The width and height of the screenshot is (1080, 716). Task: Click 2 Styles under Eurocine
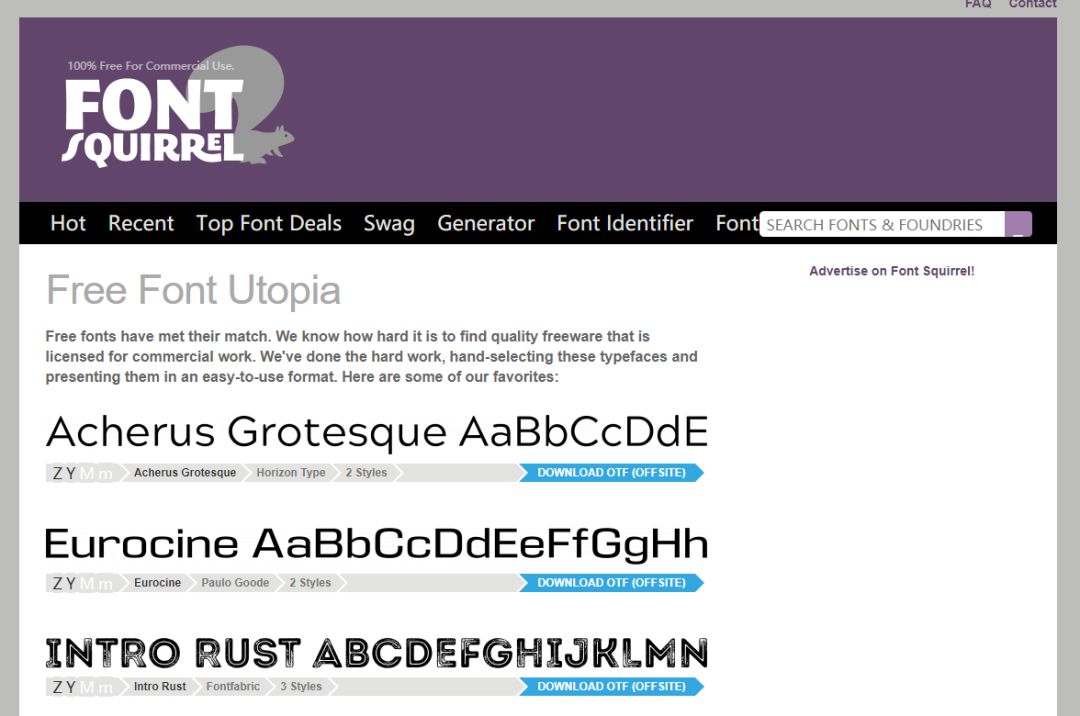pyautogui.click(x=310, y=583)
